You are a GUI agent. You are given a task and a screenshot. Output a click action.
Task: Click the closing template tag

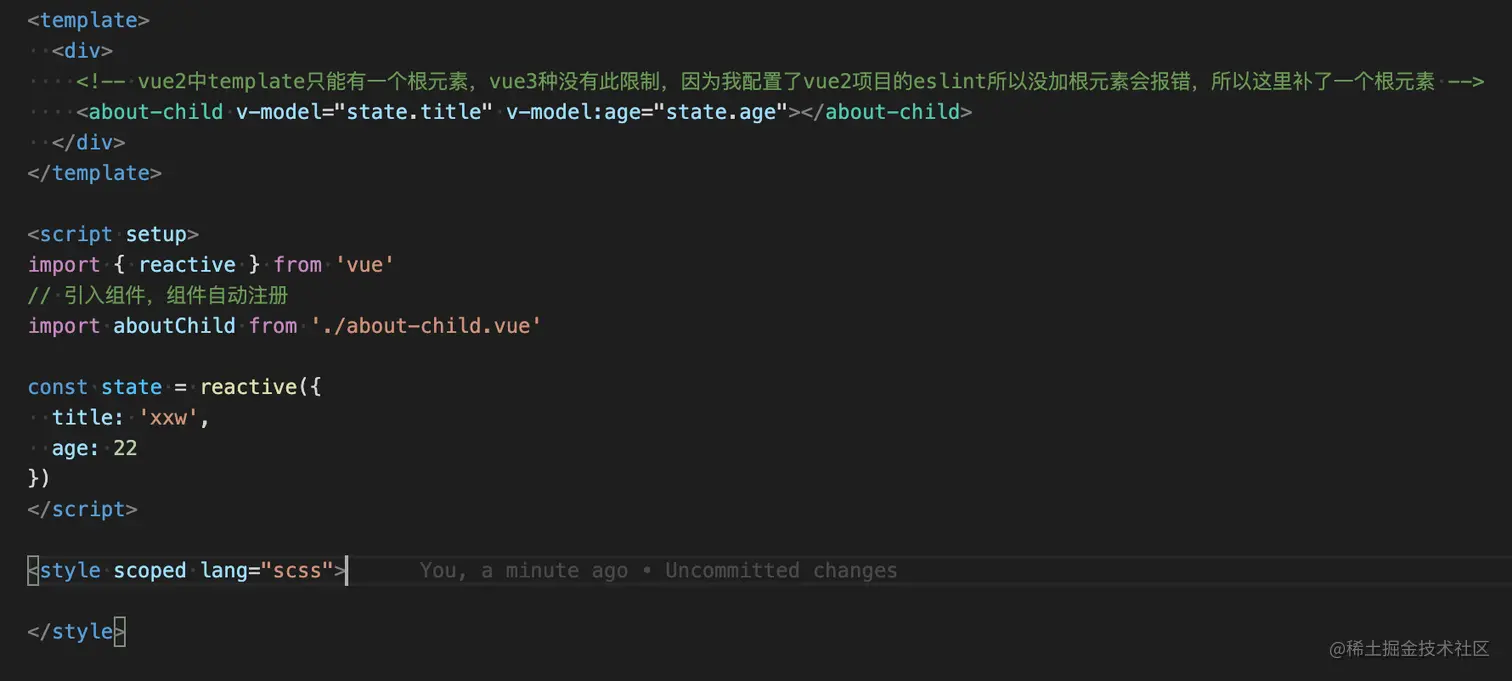point(94,173)
